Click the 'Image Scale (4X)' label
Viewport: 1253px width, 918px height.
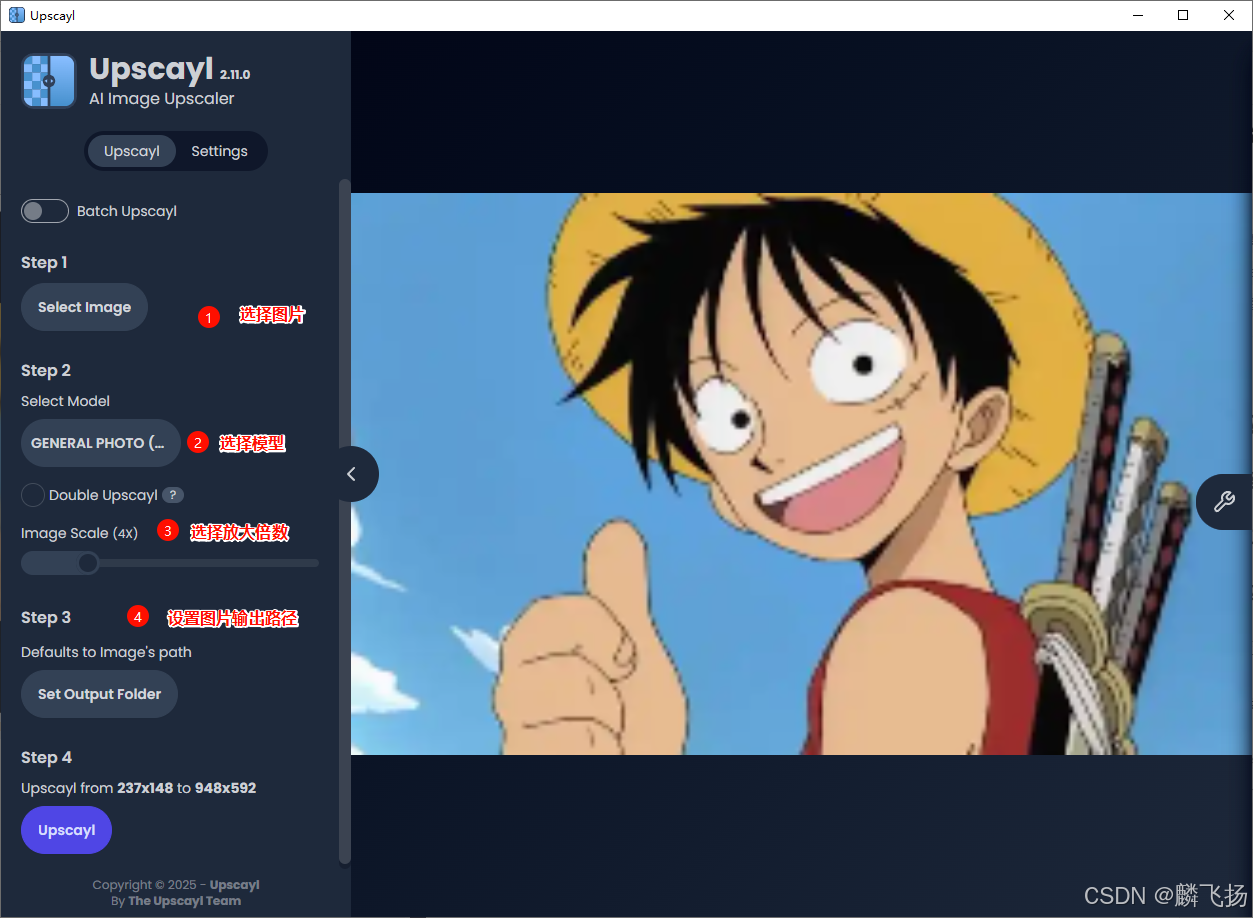(x=79, y=533)
